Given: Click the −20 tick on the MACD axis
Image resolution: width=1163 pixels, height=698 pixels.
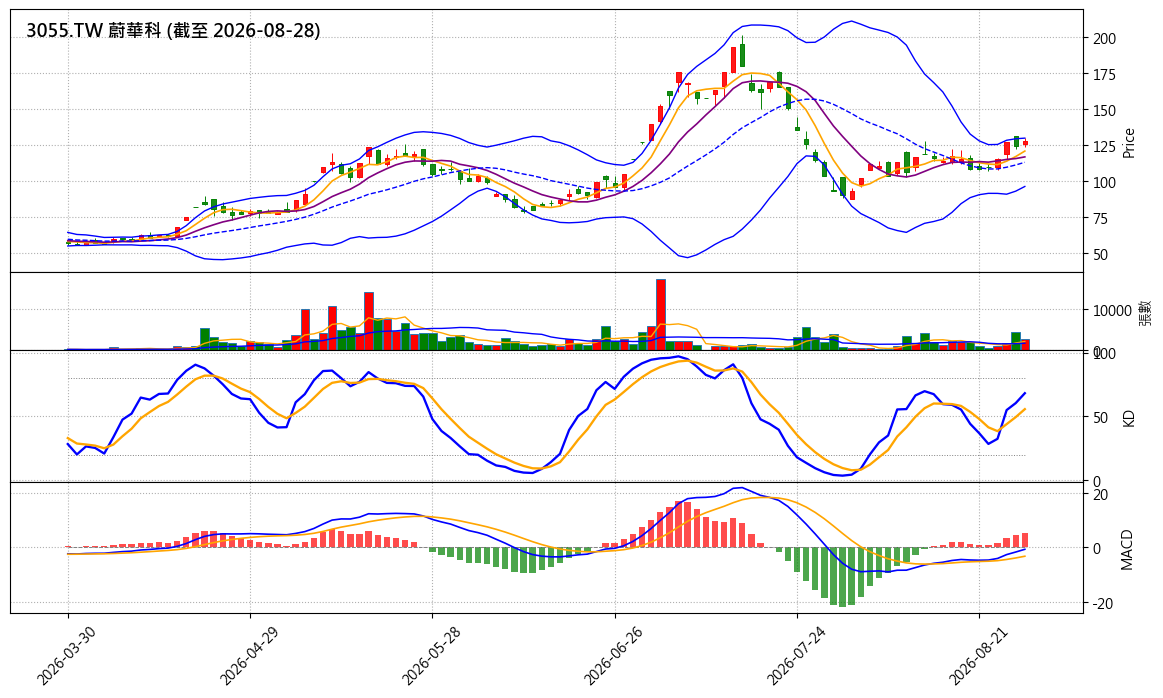Looking at the screenshot, I should coord(1102,605).
